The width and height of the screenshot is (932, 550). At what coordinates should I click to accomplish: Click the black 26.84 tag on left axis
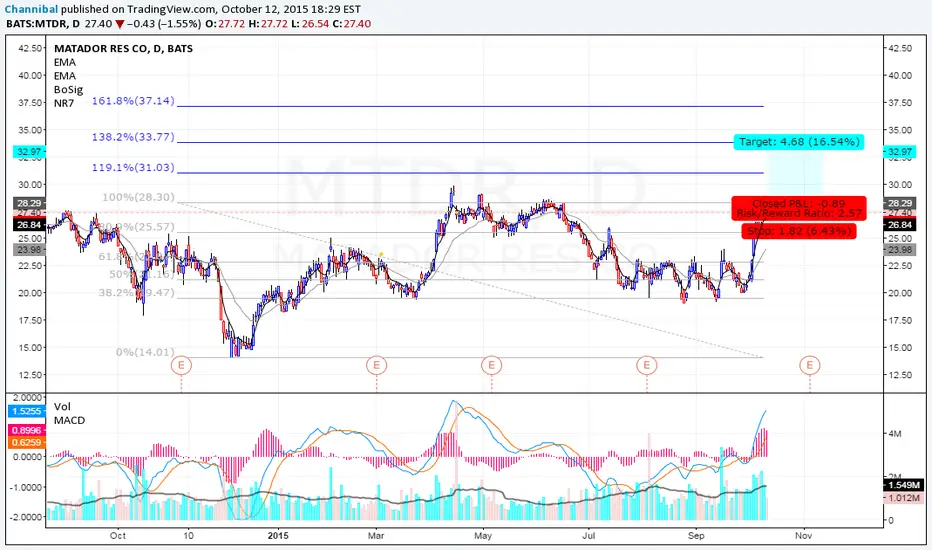point(29,225)
